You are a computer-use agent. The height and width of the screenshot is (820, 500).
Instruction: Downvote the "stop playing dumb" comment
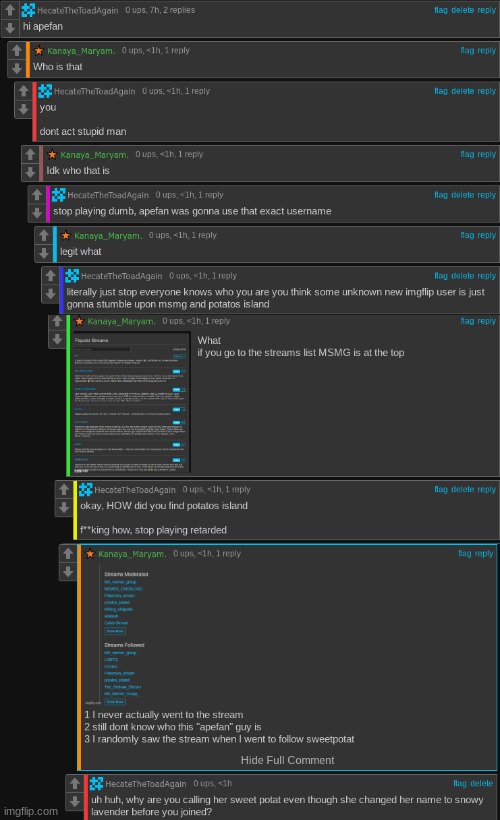click(37, 212)
